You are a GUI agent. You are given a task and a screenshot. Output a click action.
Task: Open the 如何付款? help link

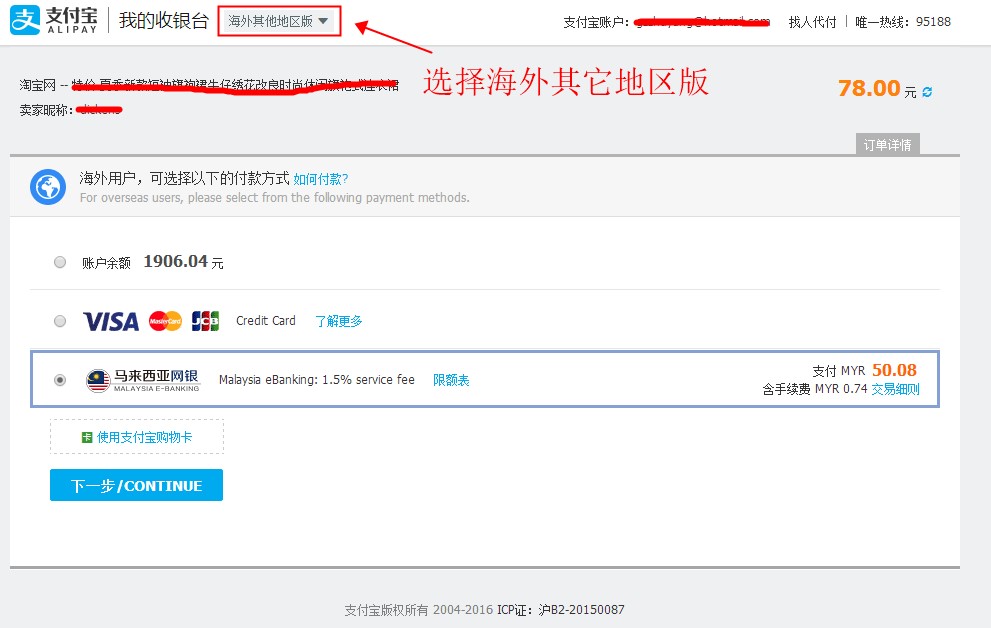pyautogui.click(x=320, y=179)
